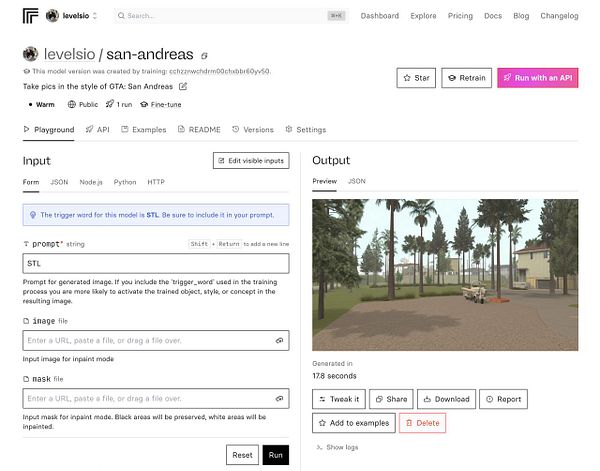Open the levelsio account switcher dropdown

(72, 16)
